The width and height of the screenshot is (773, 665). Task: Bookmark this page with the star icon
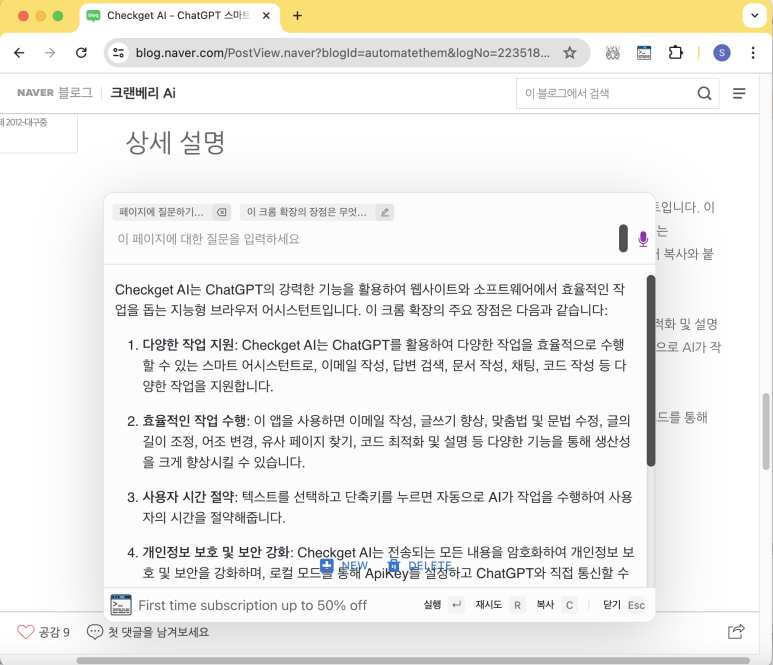pos(570,53)
